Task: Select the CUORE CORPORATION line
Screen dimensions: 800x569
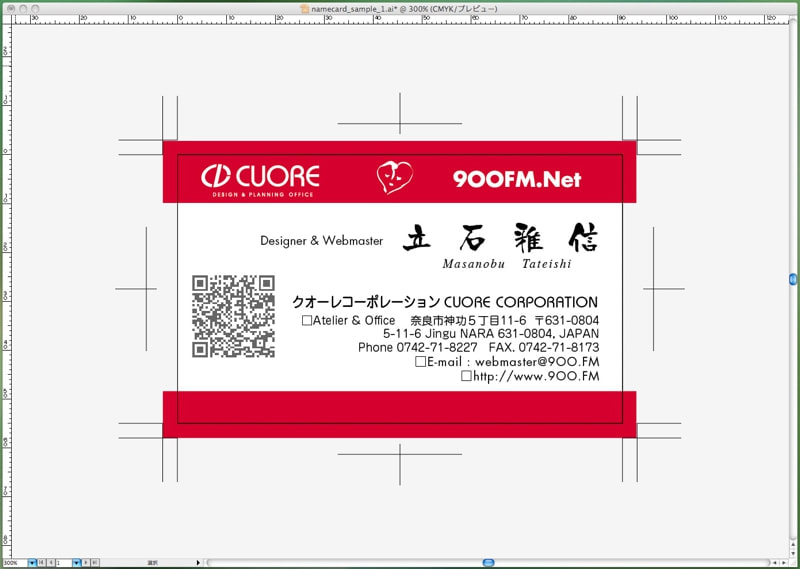Action: coord(444,302)
